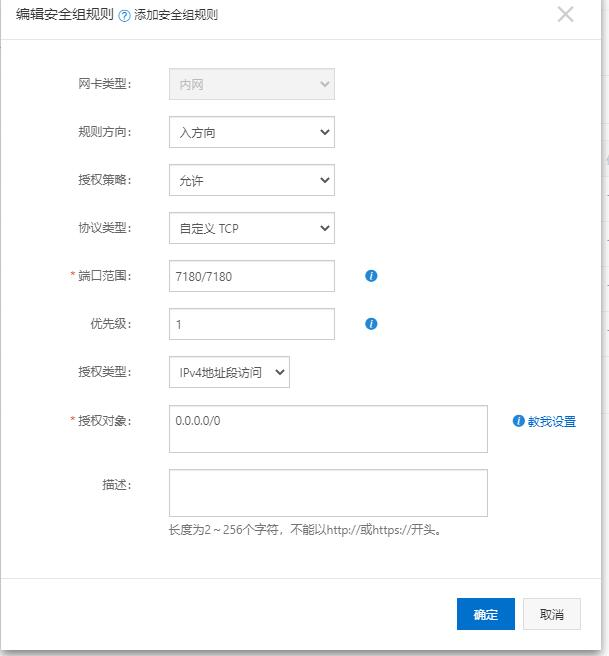Open the 网卡类型 dropdown showing 内网

[x=251, y=85]
